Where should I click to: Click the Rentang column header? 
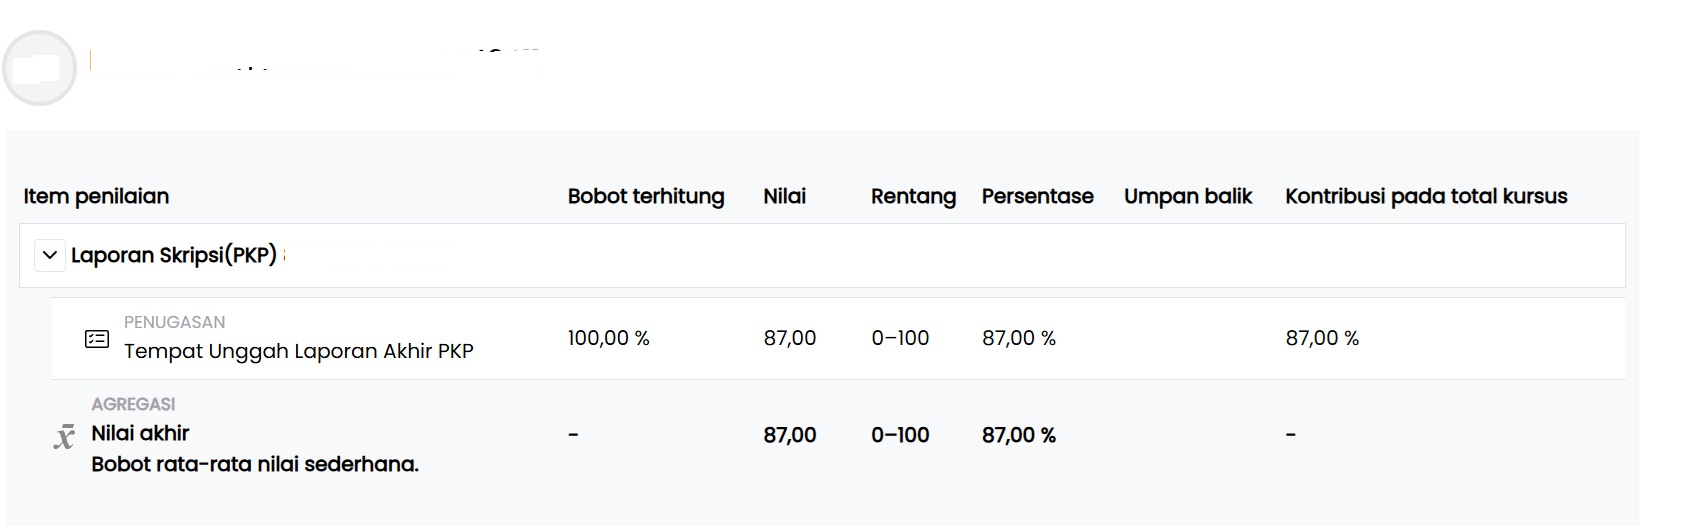tap(912, 196)
